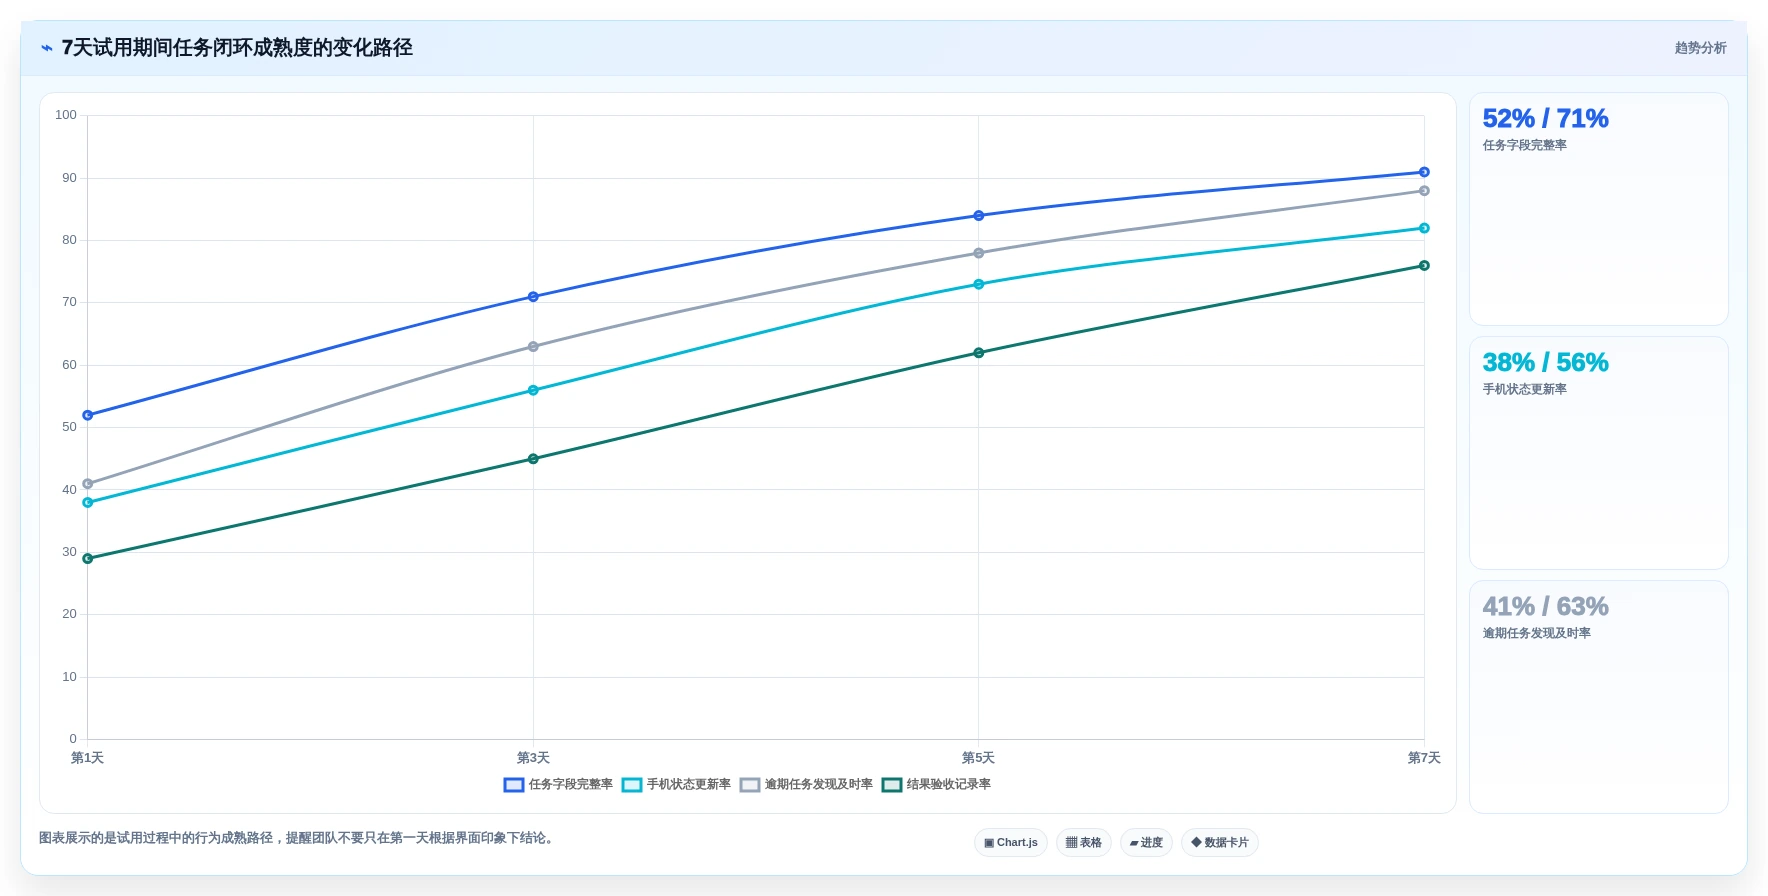1768x896 pixels.
Task: Select the 数据卡片 chip
Action: click(1220, 843)
